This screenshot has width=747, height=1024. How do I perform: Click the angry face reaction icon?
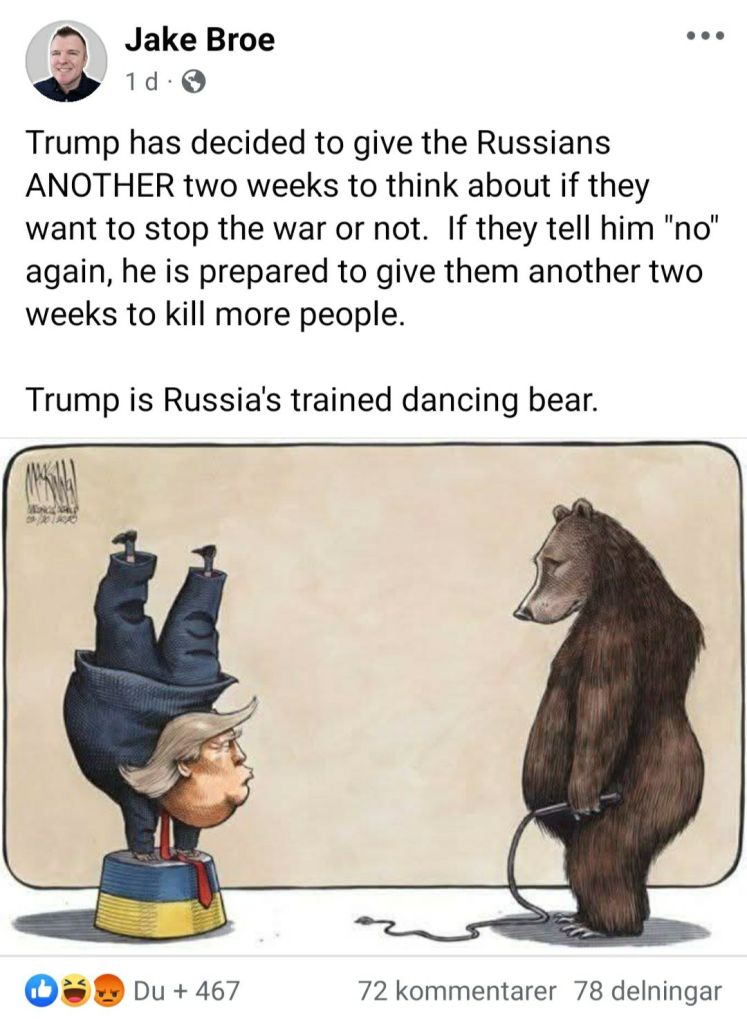108,991
